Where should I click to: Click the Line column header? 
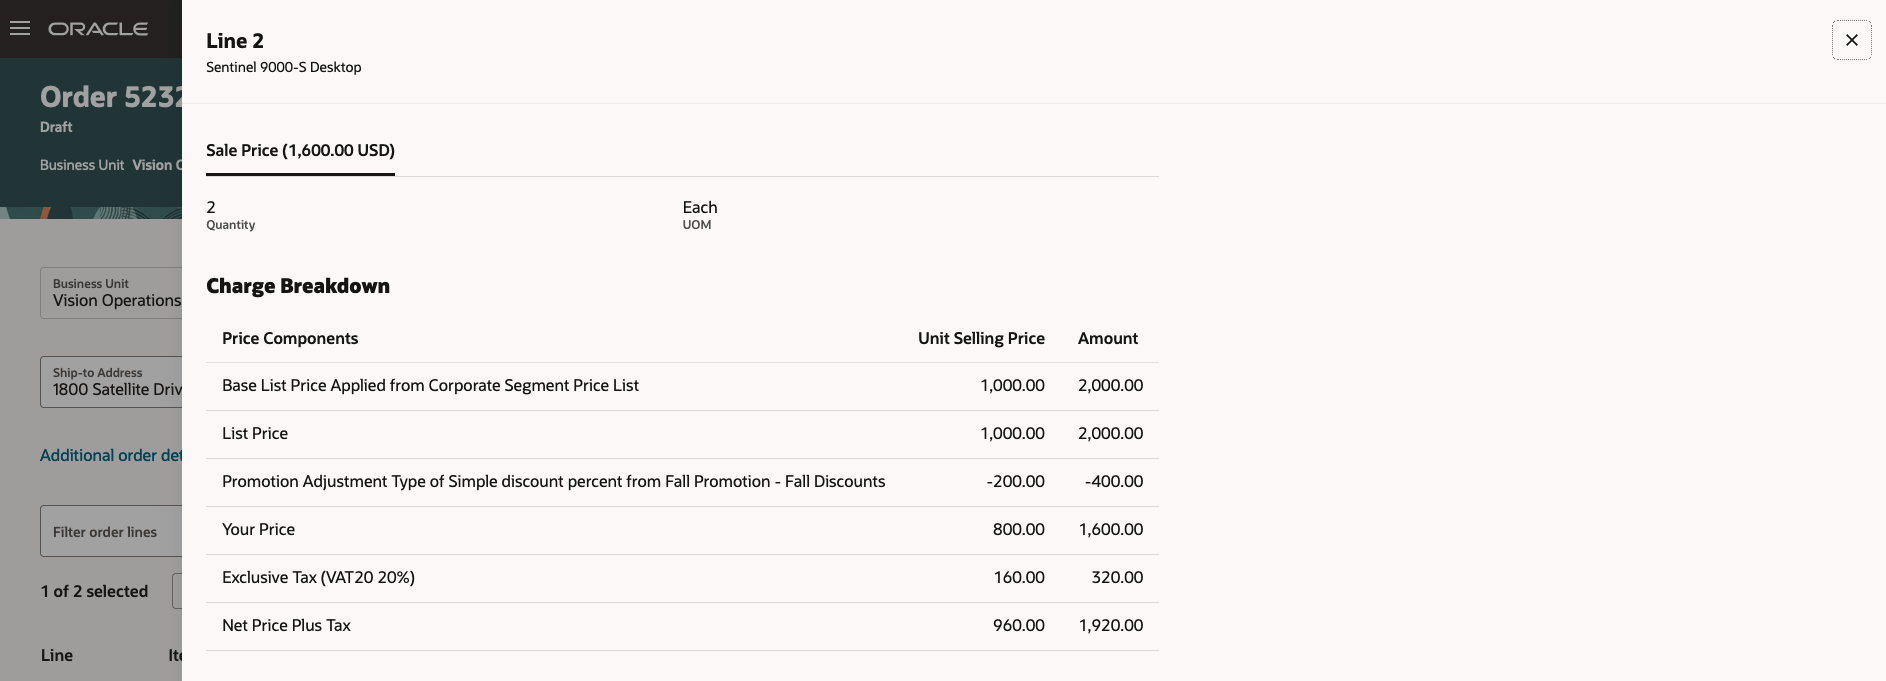(x=57, y=655)
